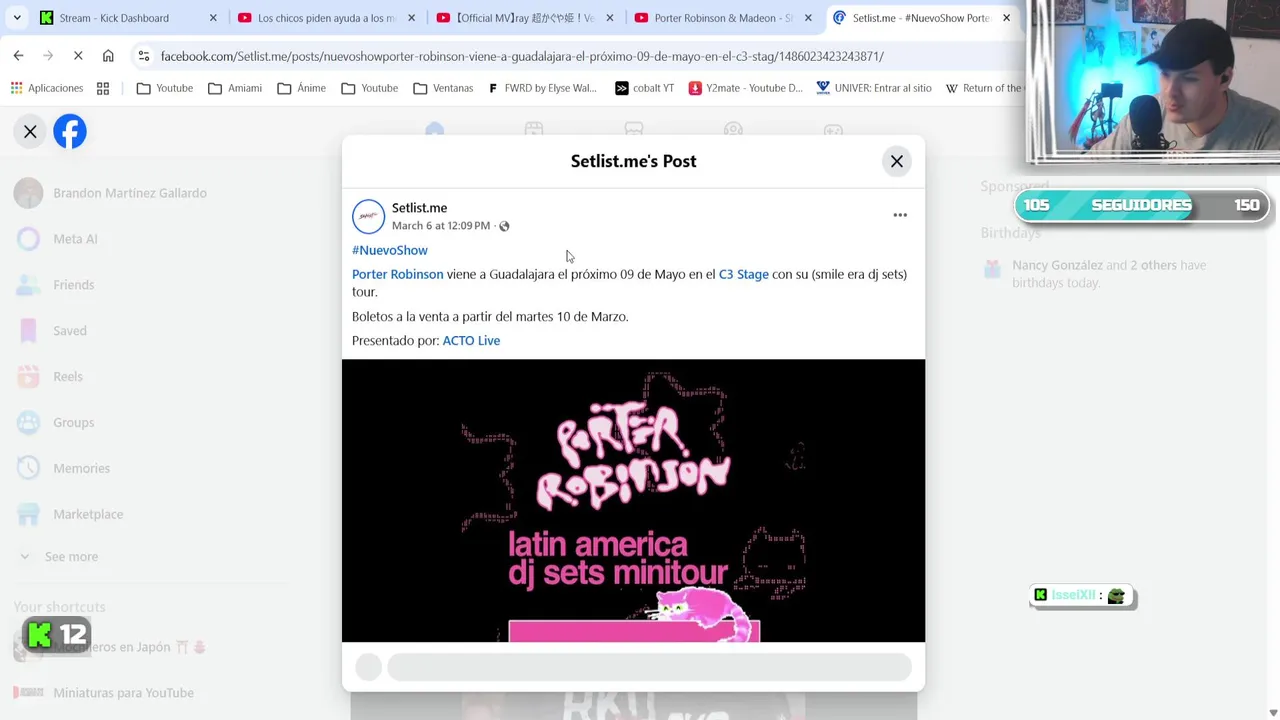Click the Facebook logo
This screenshot has height=720, width=1280.
tap(70, 131)
